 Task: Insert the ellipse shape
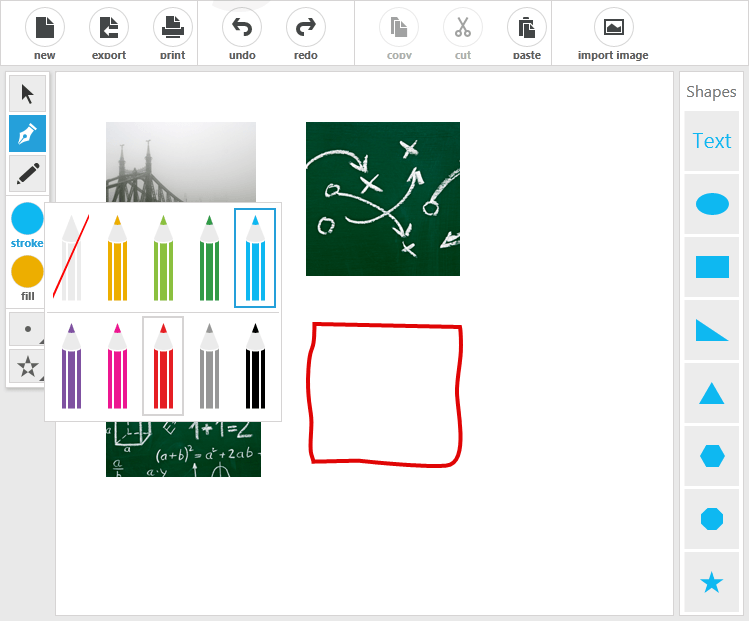pyautogui.click(x=712, y=204)
